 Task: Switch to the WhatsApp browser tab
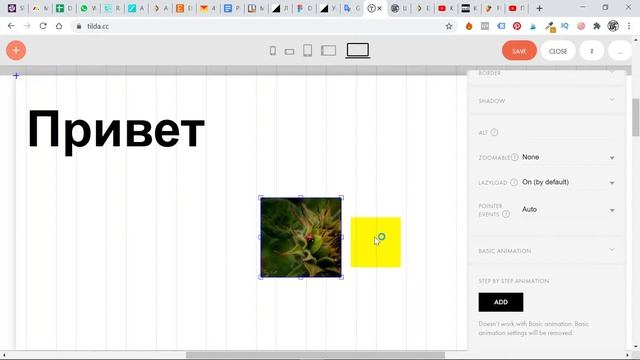[89, 8]
